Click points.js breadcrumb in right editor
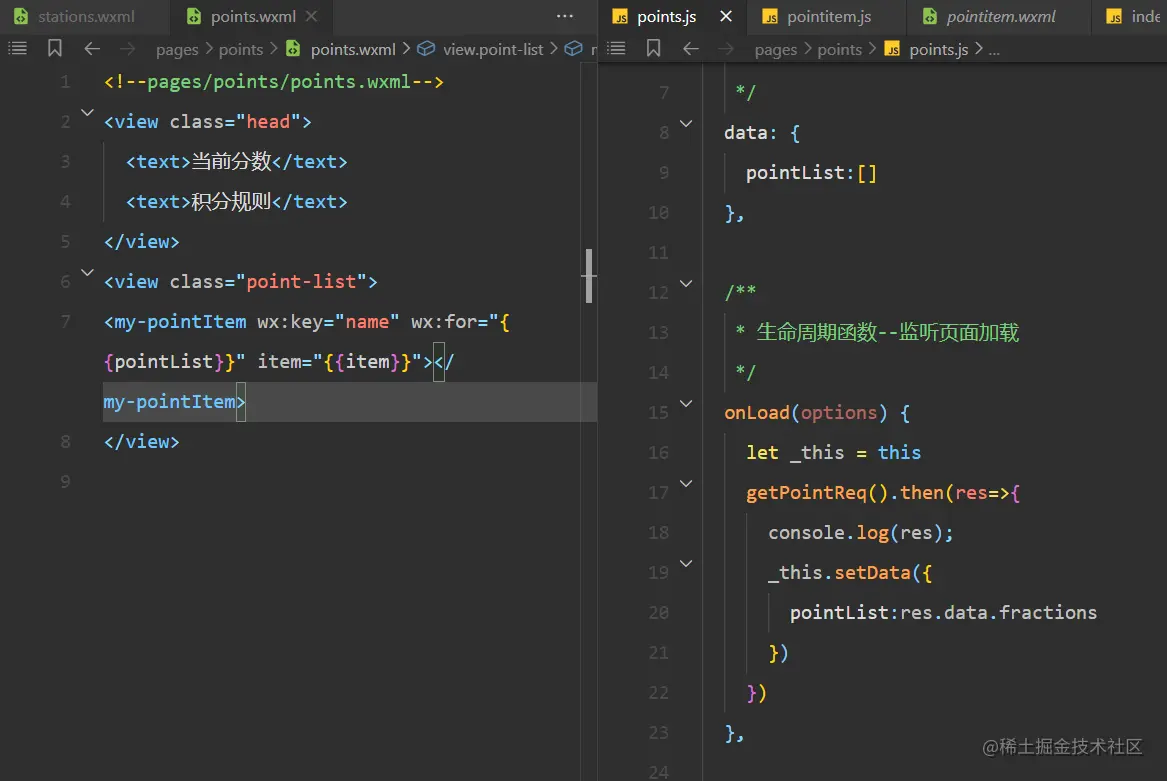 939,49
